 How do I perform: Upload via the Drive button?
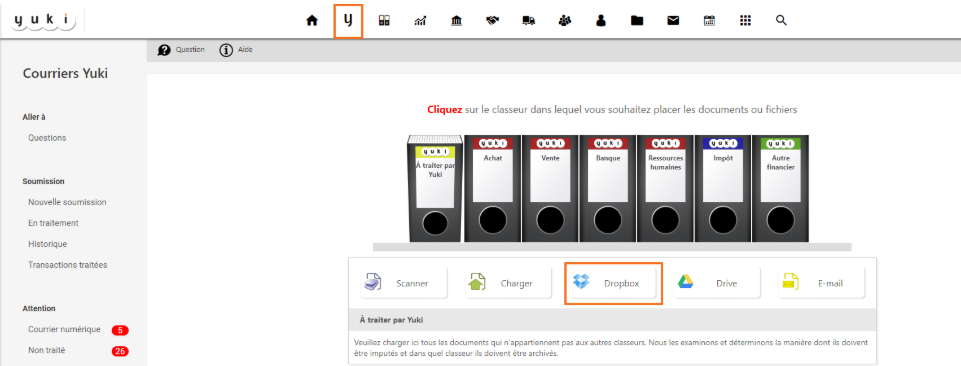(717, 283)
